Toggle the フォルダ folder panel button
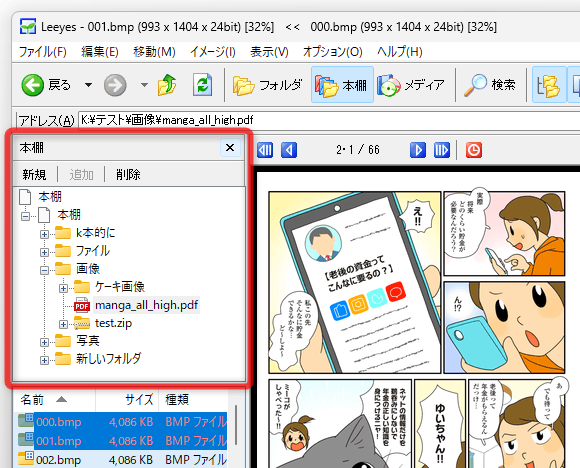This screenshot has width=580, height=468. (x=267, y=85)
